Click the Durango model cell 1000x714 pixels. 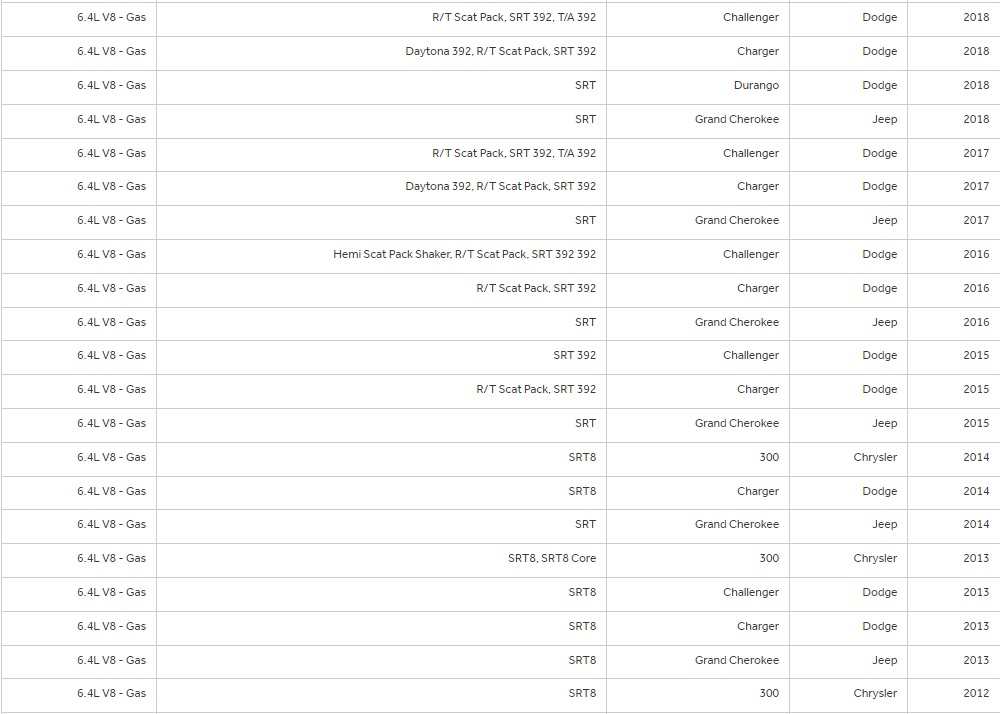tap(756, 85)
